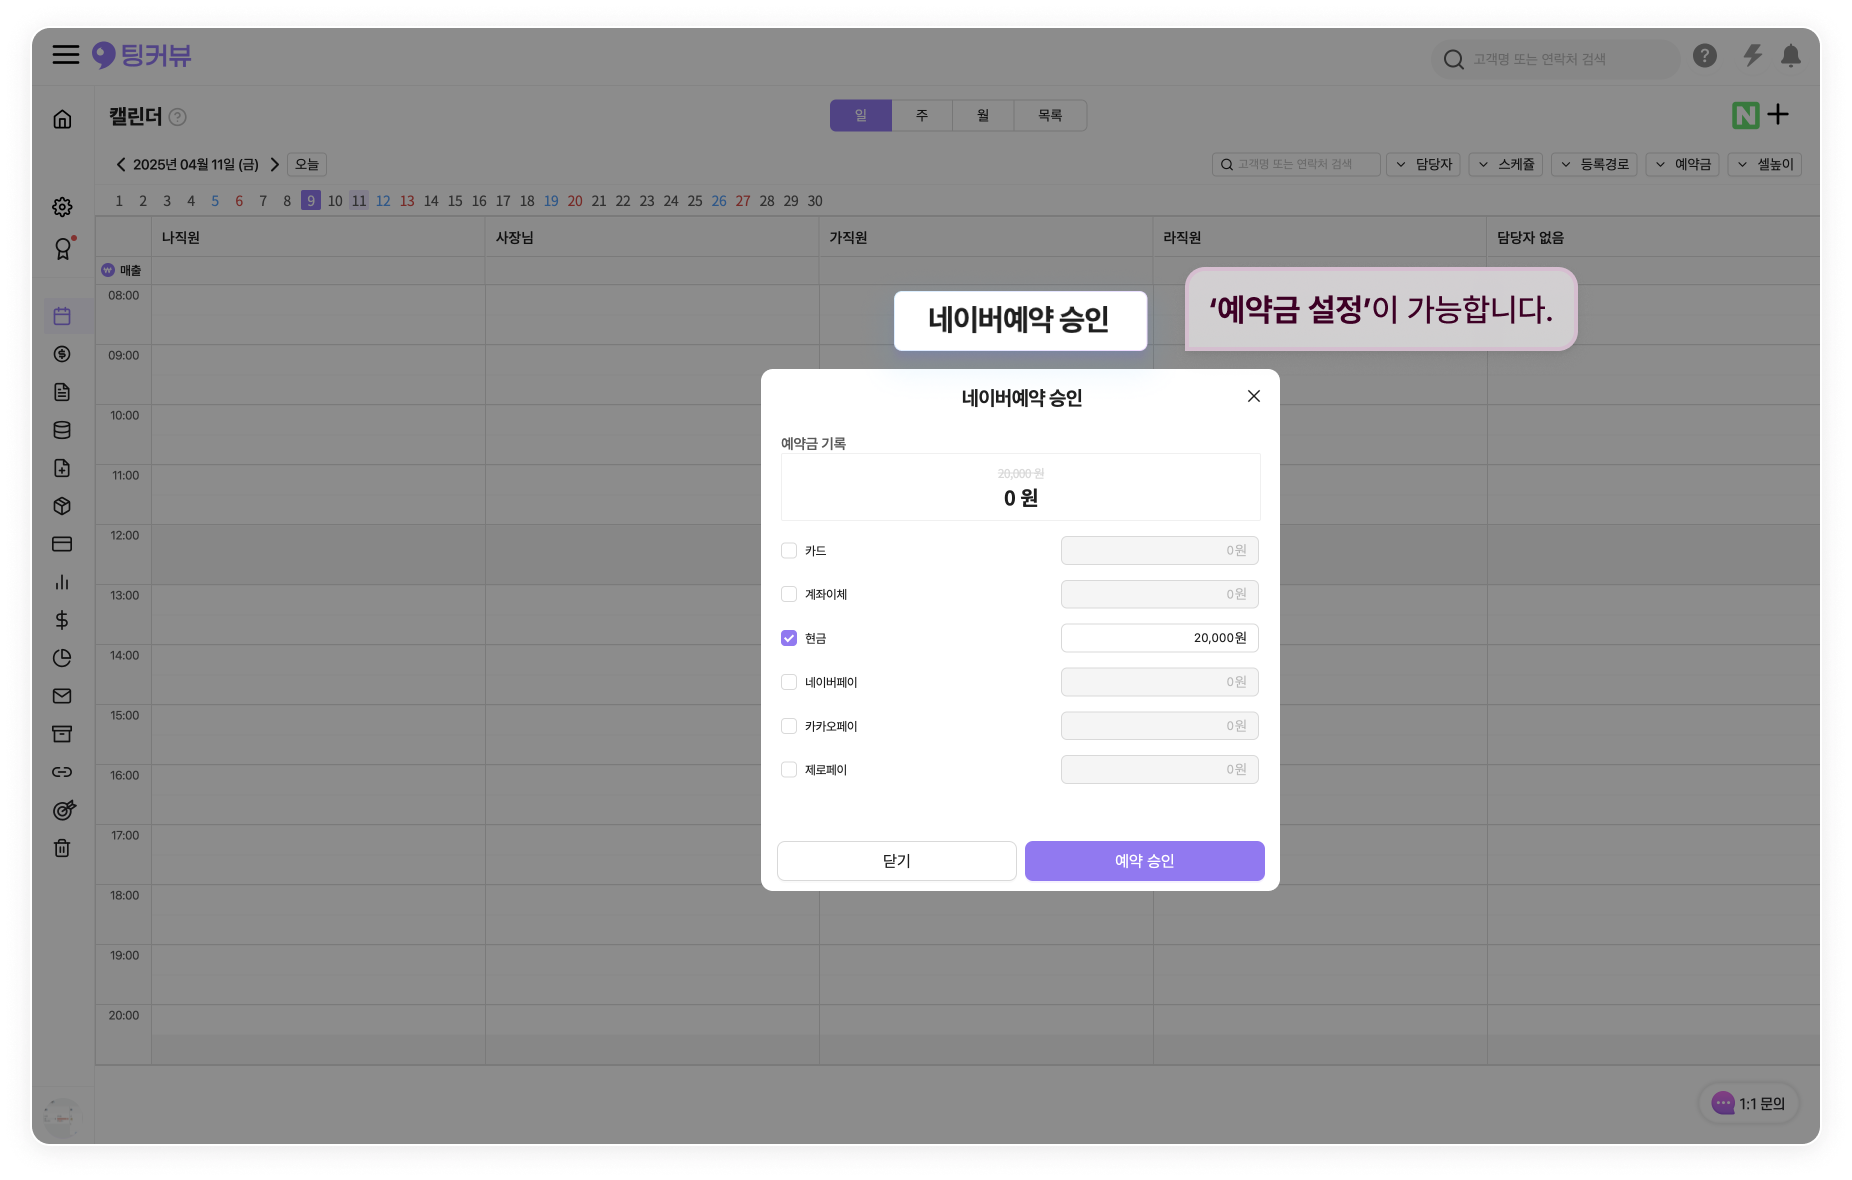The height and width of the screenshot is (1180, 1852).
Task: Open the bar chart statistics icon
Action: point(62,582)
